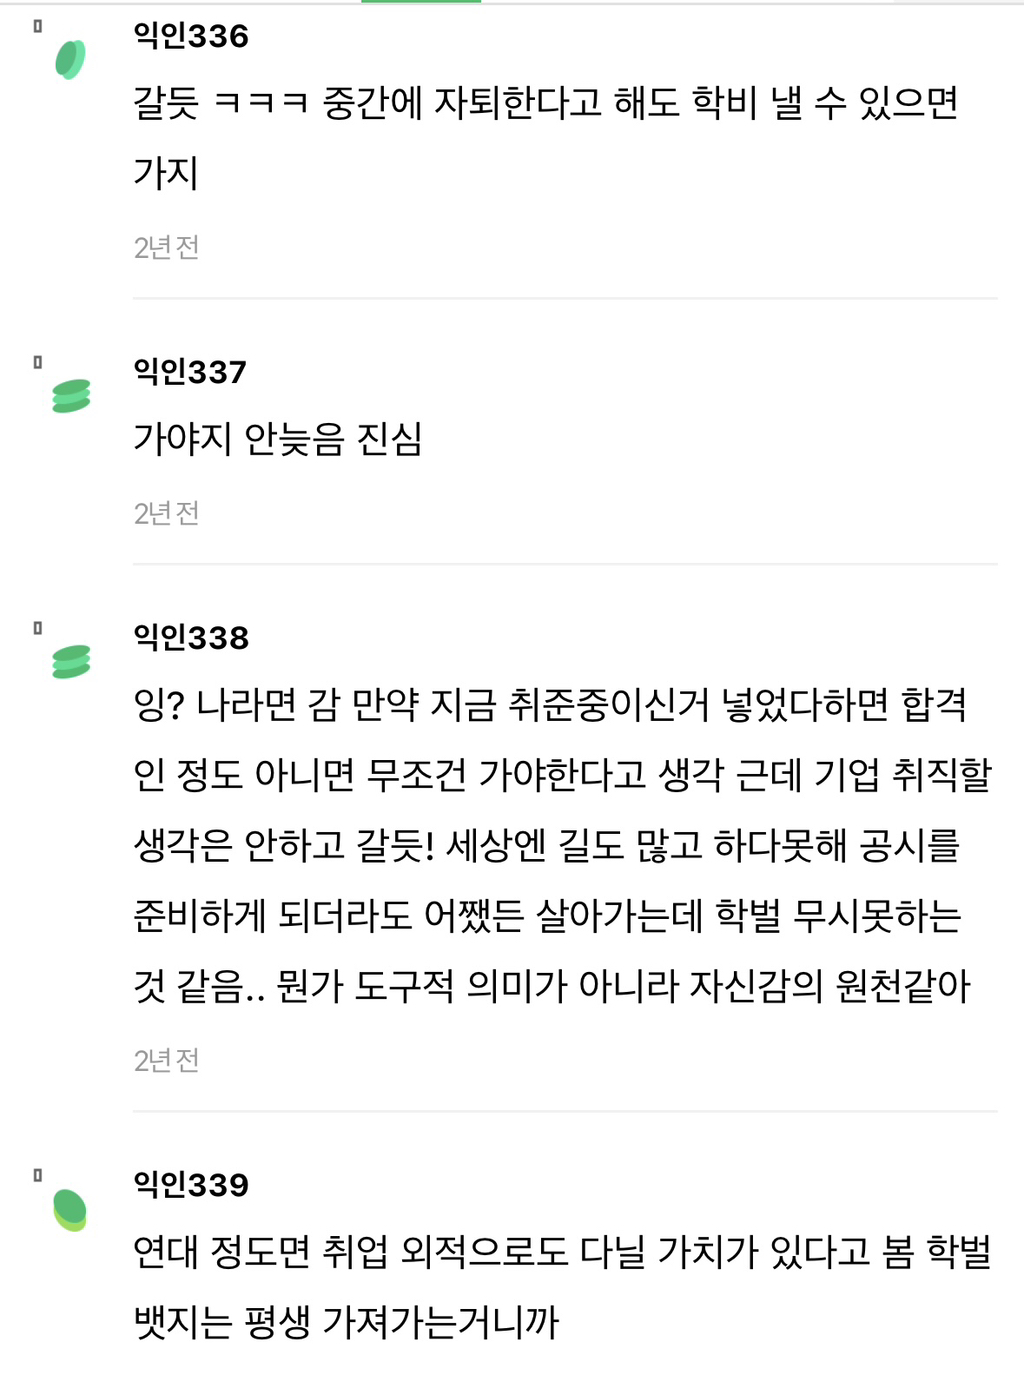Viewport: 1024px width, 1375px height.
Task: Open the username 익인336
Action: pos(191,37)
